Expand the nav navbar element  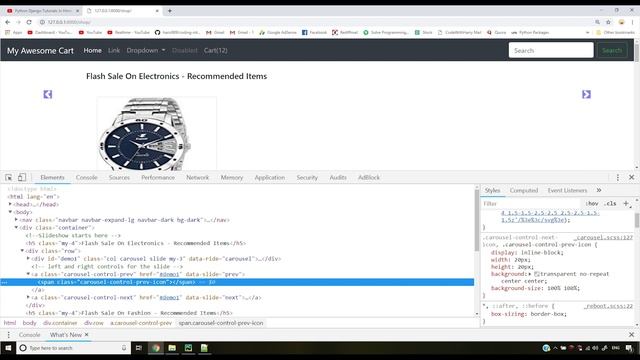(16, 220)
